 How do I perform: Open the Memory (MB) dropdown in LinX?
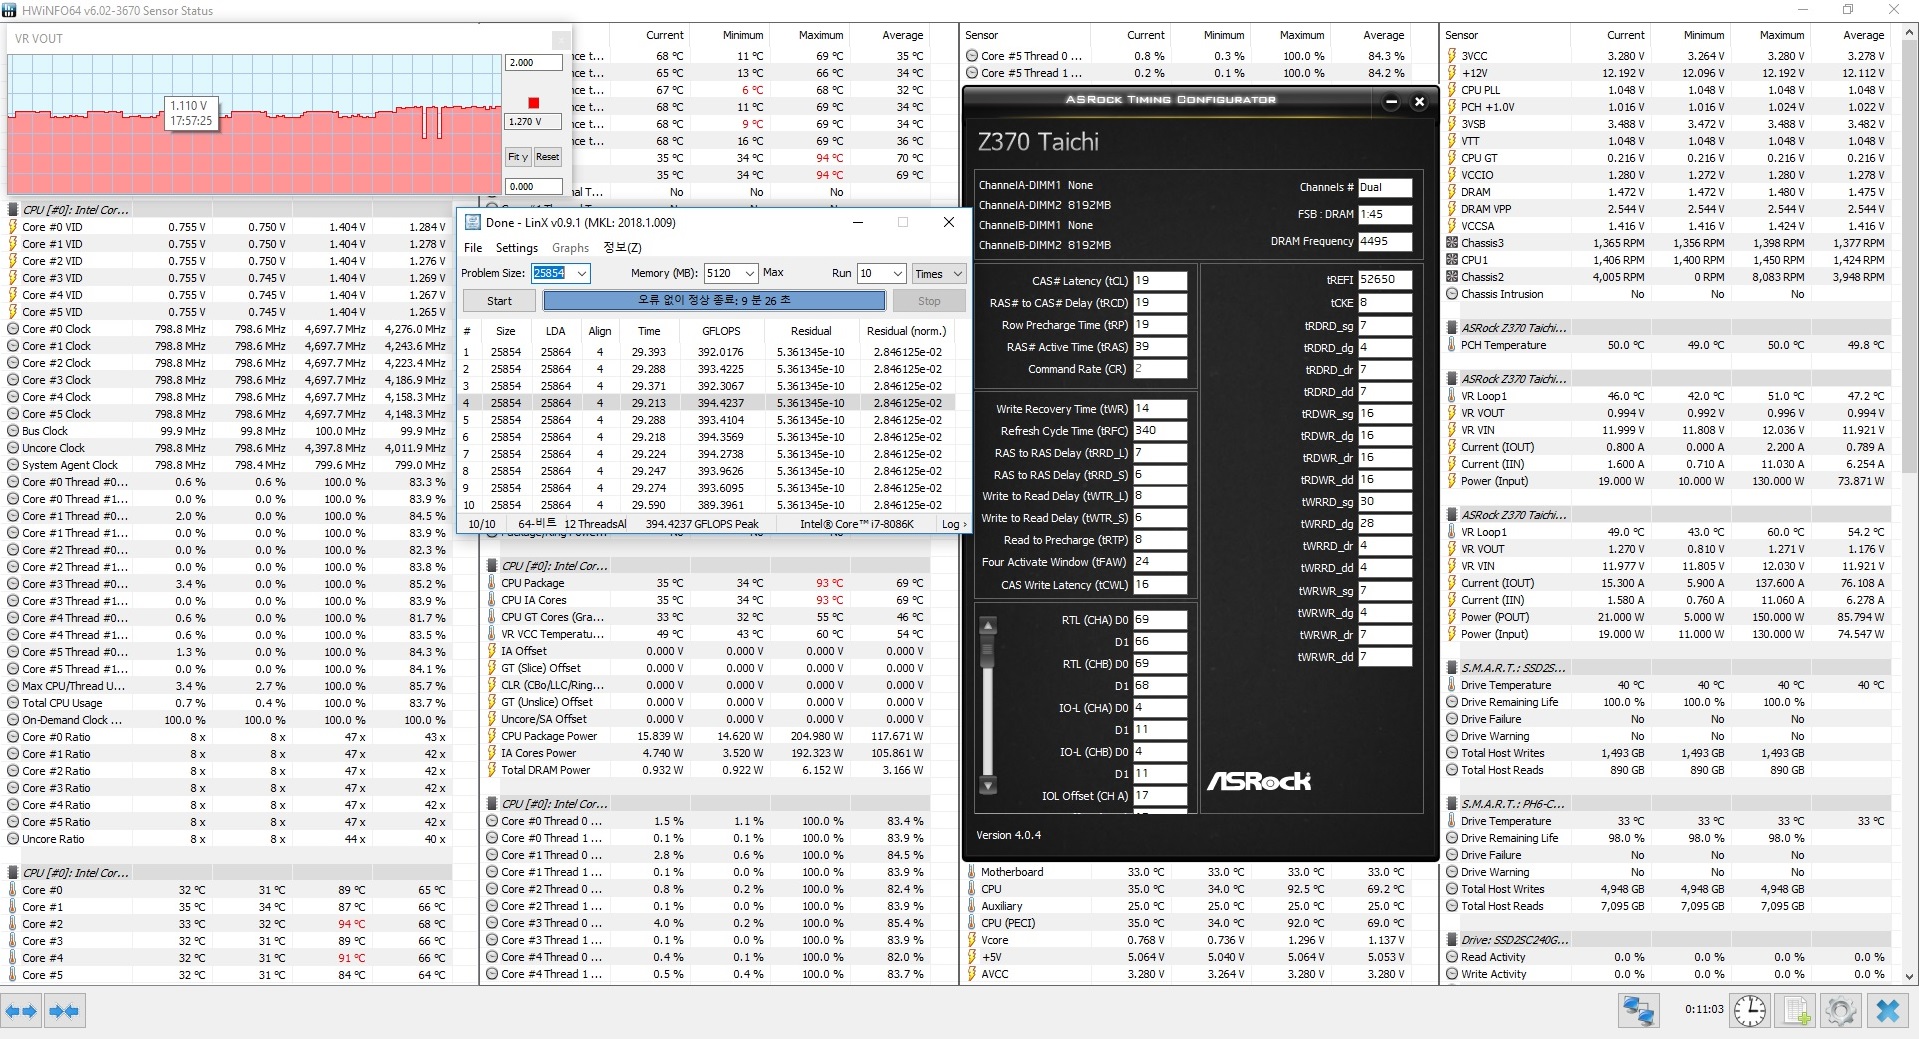point(749,273)
